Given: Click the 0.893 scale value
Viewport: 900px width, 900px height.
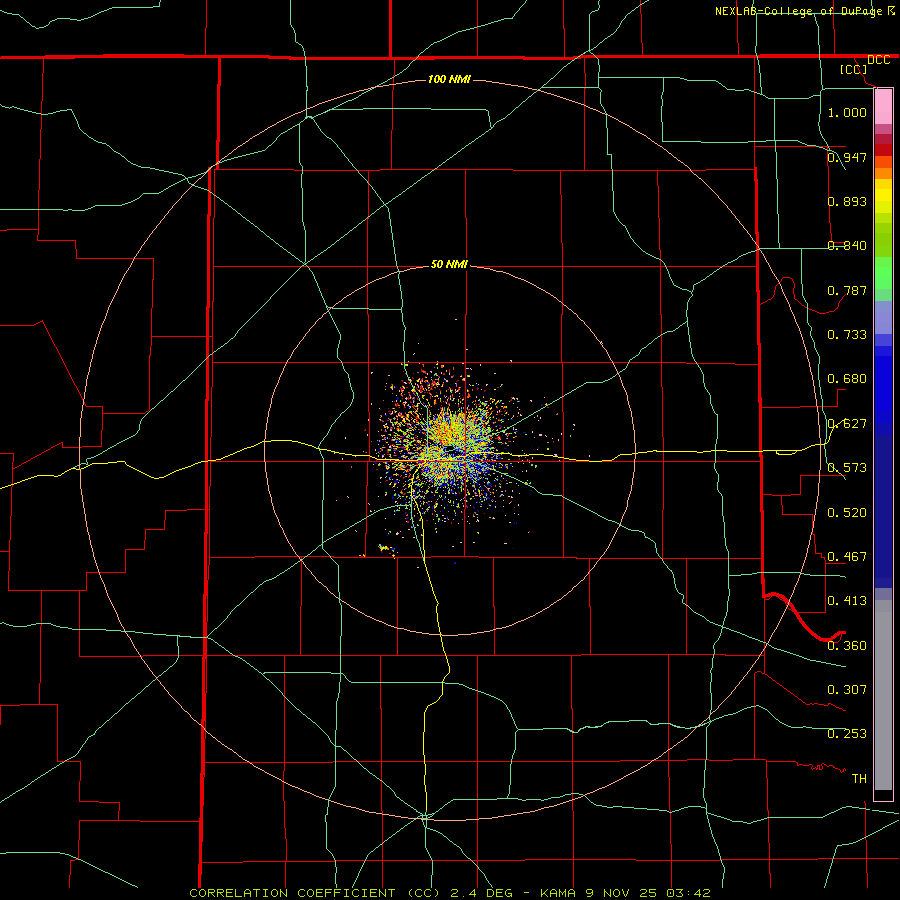Looking at the screenshot, I should [847, 201].
